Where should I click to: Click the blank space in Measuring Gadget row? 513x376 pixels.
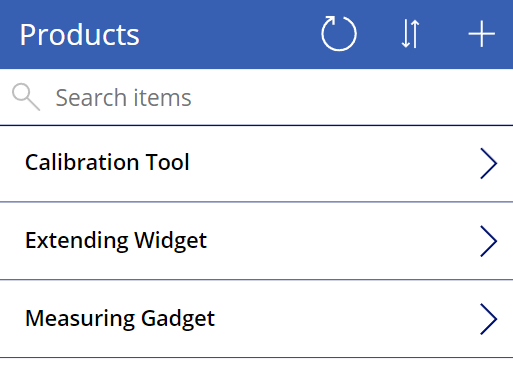pos(347,319)
